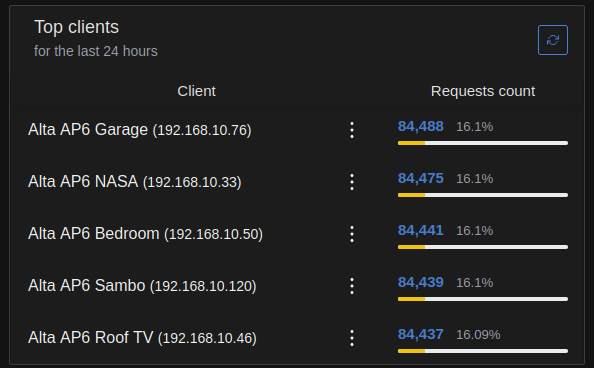Open options menu for Alta AP6 NASA
Image resolution: width=594 pixels, height=368 pixels.
click(x=352, y=182)
